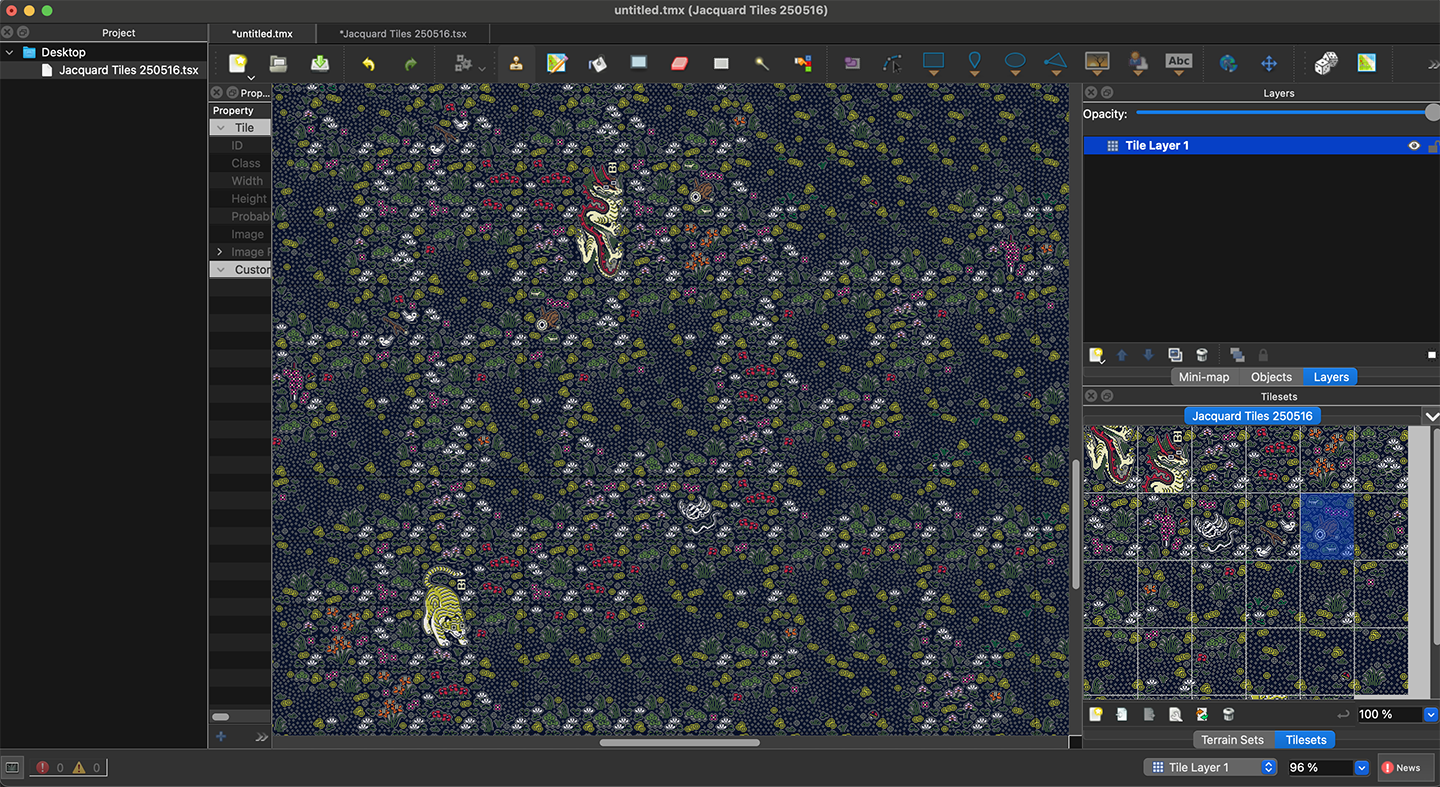The width and height of the screenshot is (1440, 787).
Task: Select the Shape Fill tool
Action: [638, 63]
